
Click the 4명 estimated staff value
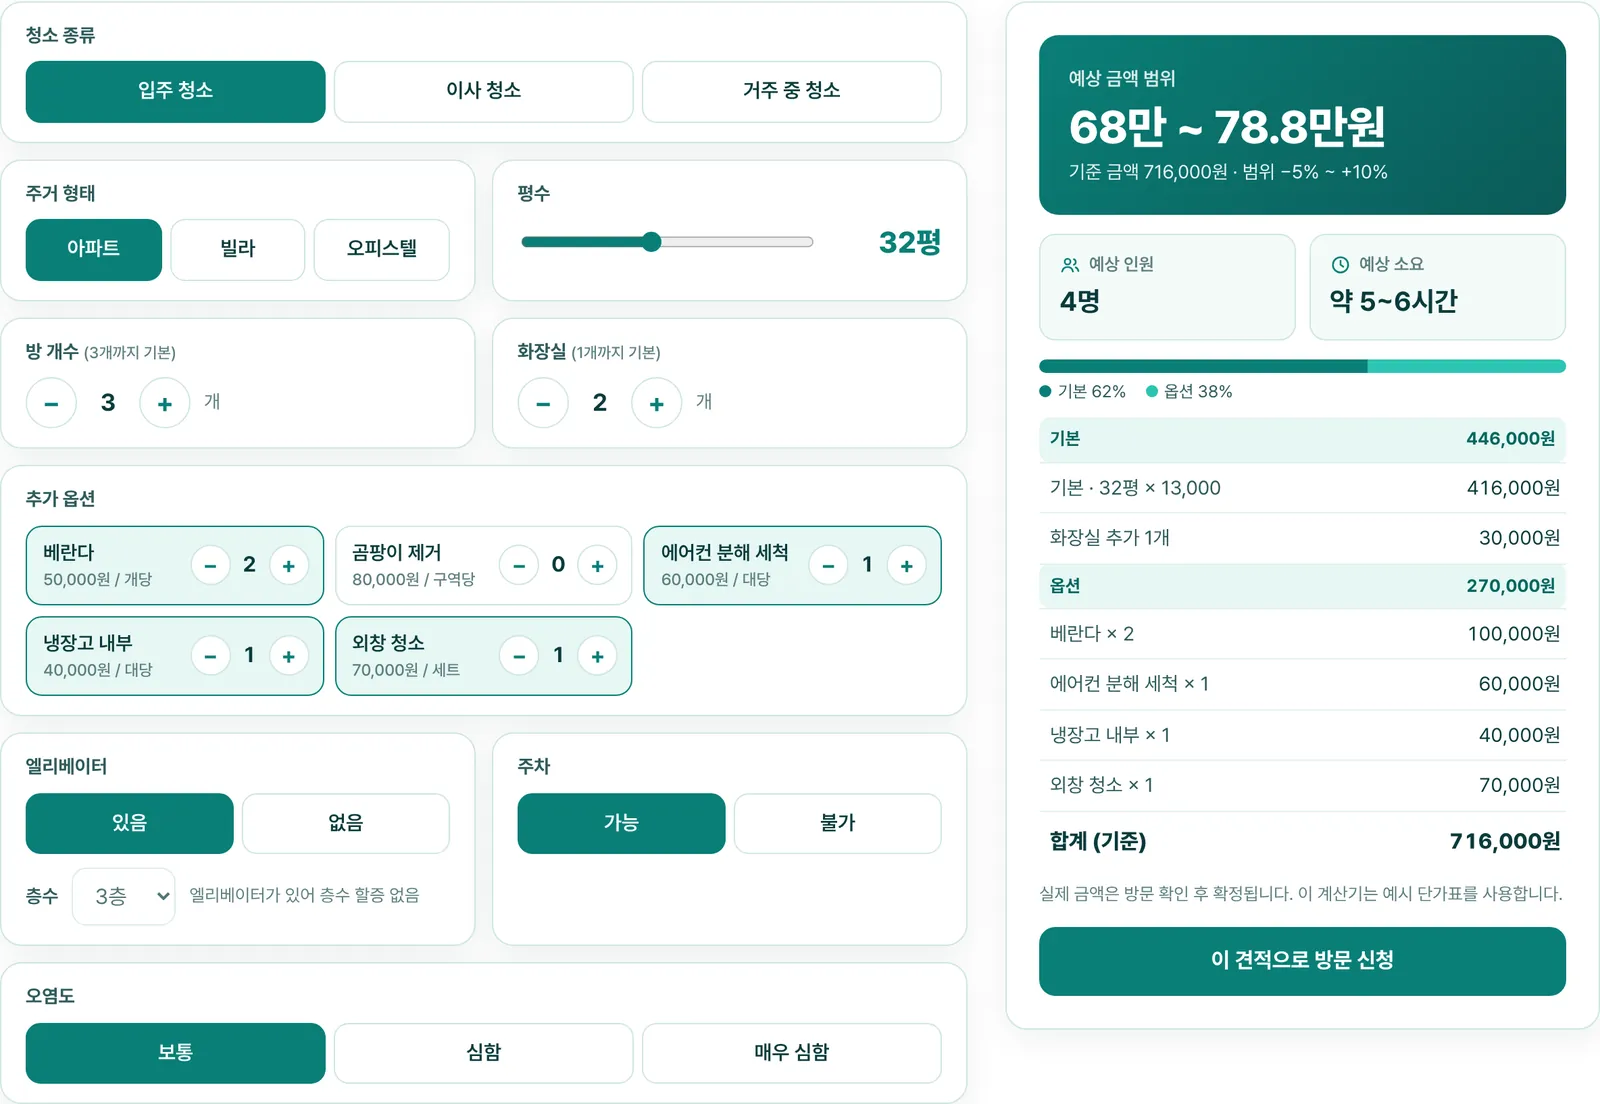[x=1080, y=301]
